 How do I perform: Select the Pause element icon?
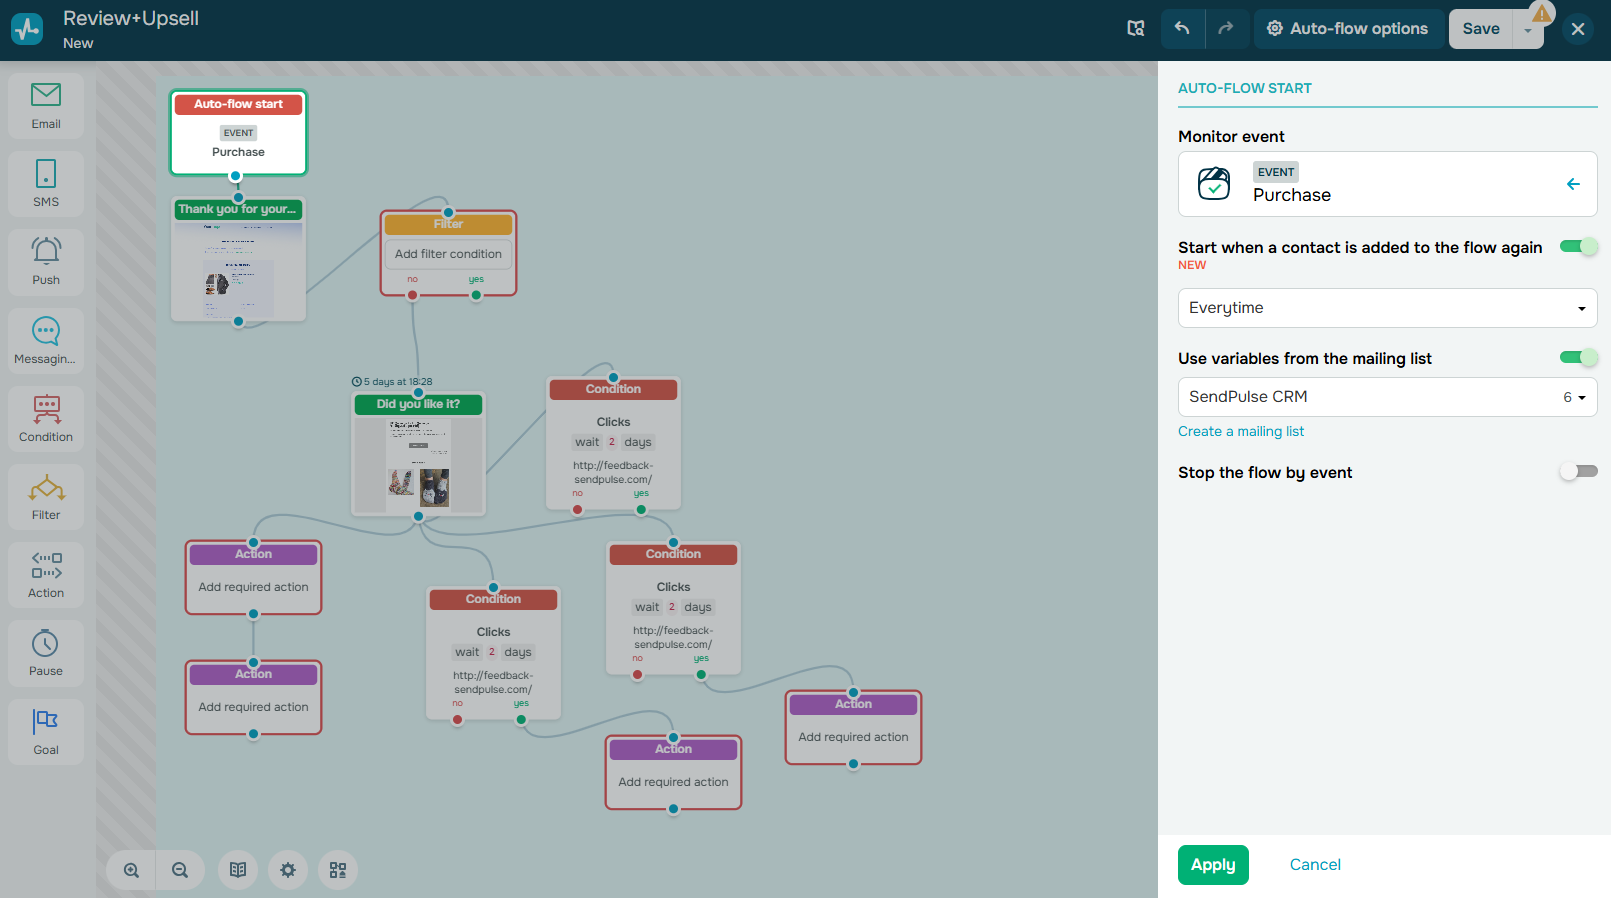point(46,653)
